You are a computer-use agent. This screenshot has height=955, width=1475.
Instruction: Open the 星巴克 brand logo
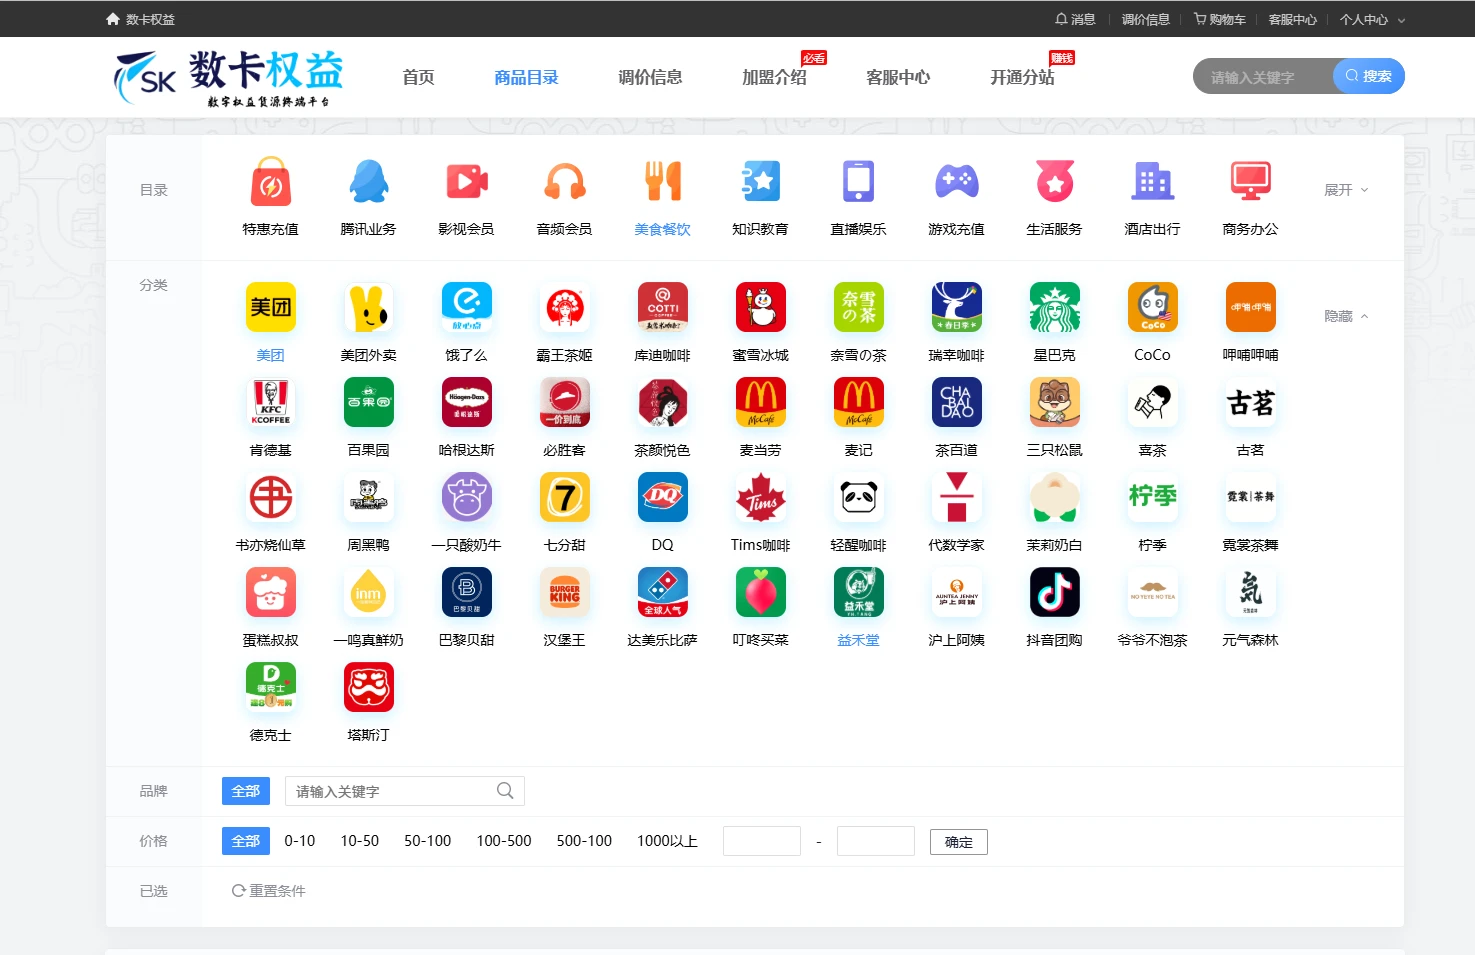coord(1055,307)
